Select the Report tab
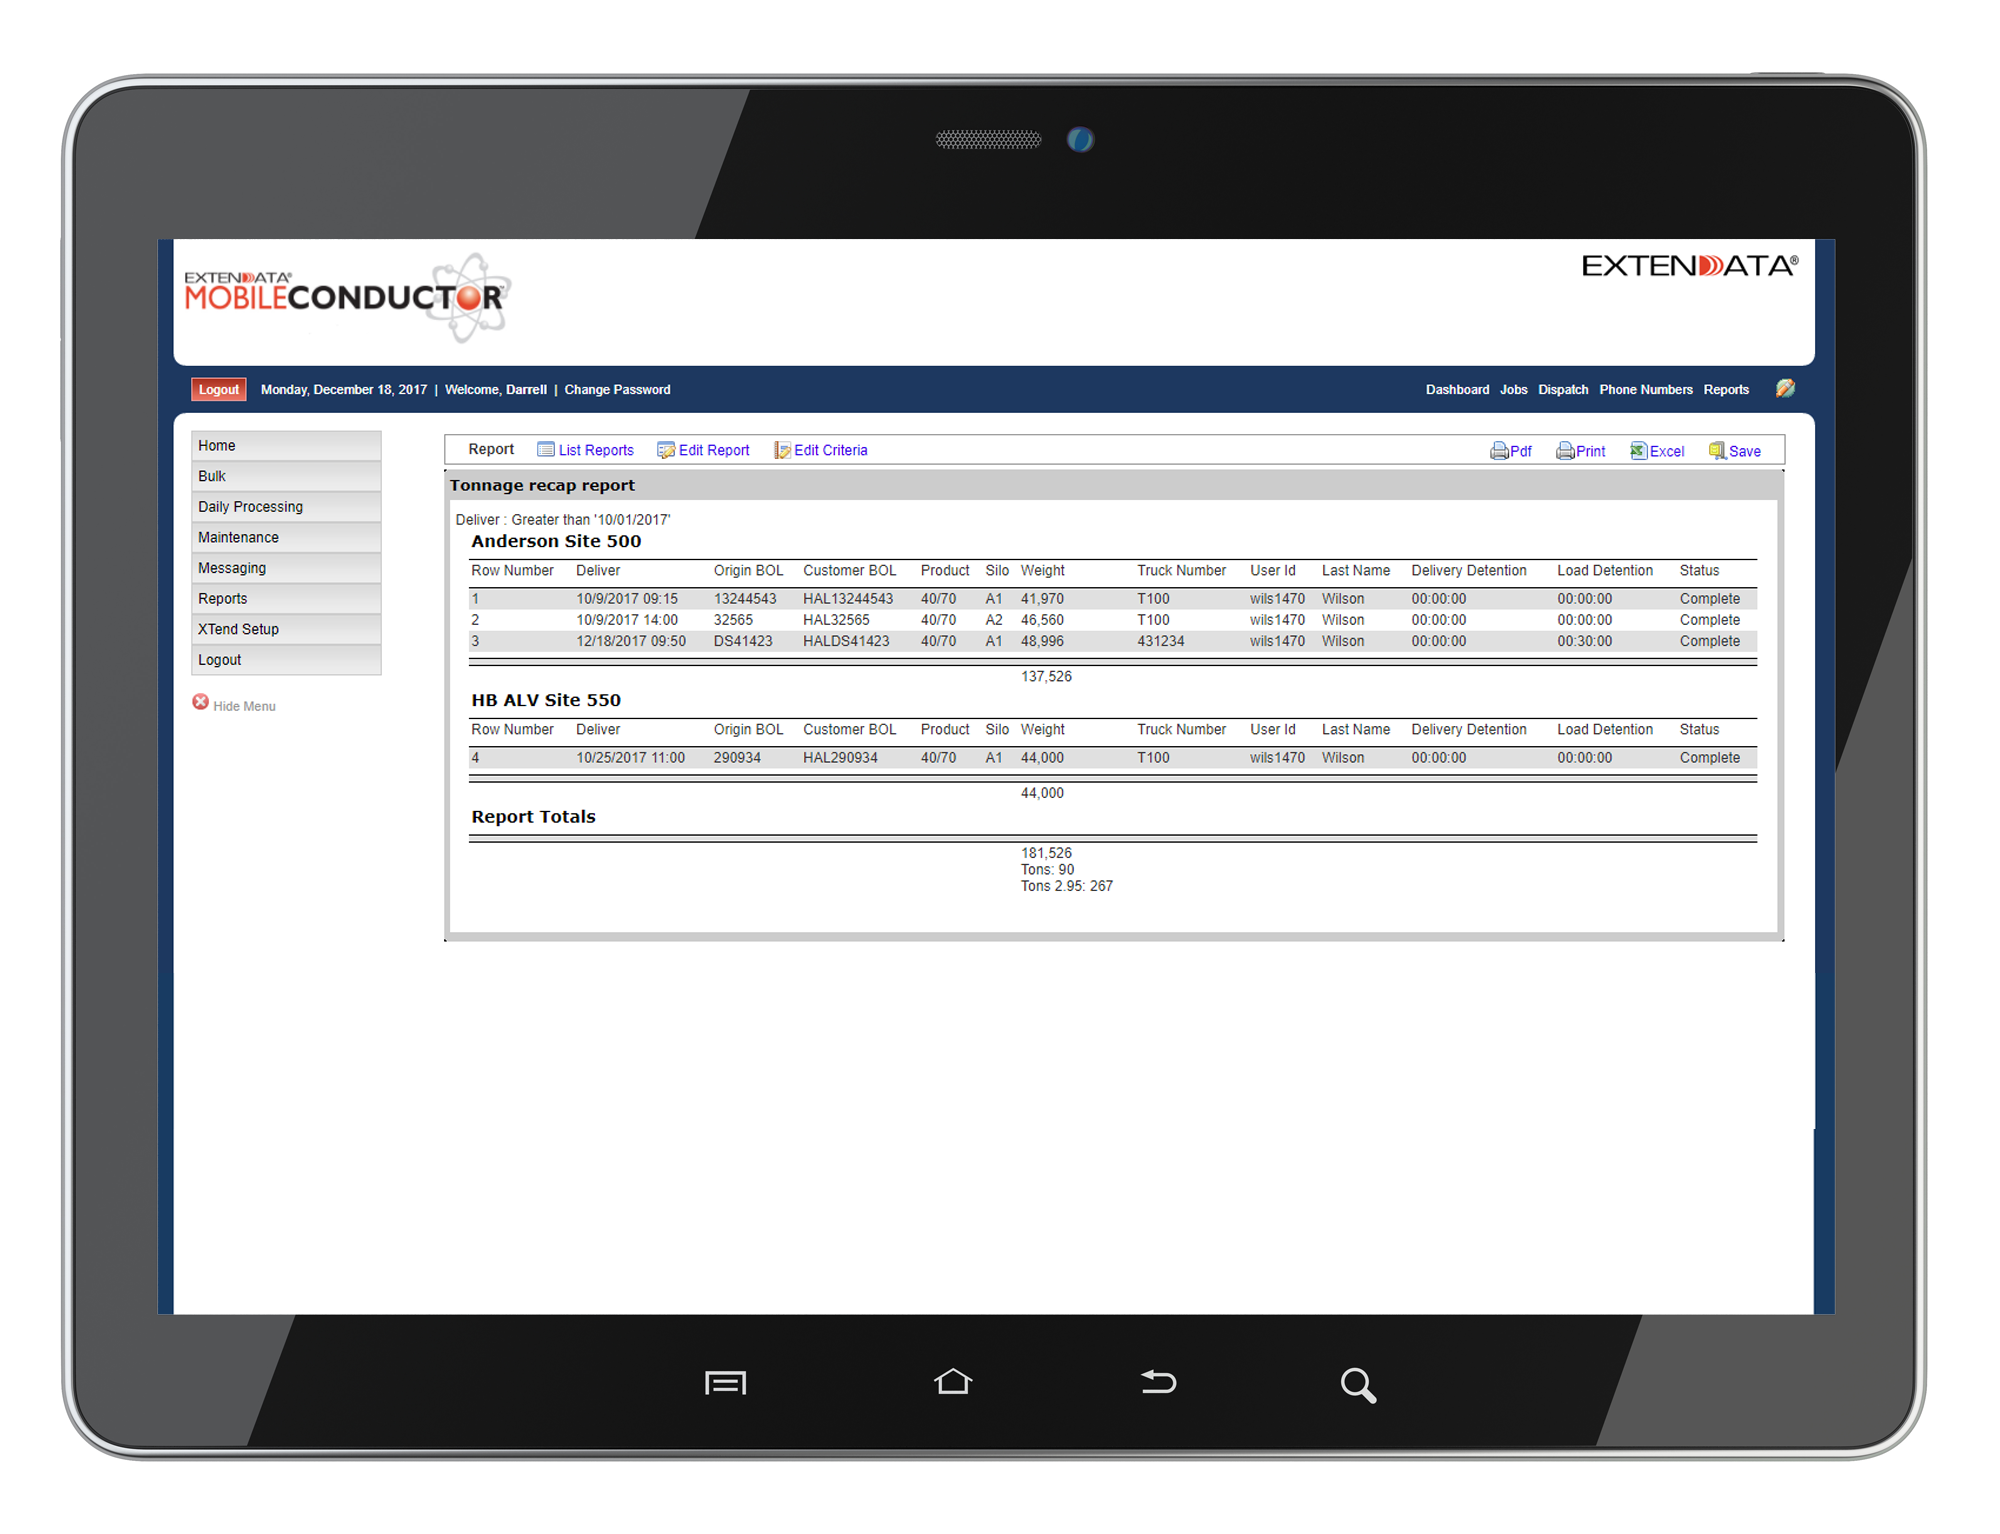Viewport: 2000px width, 1534px height. [491, 449]
